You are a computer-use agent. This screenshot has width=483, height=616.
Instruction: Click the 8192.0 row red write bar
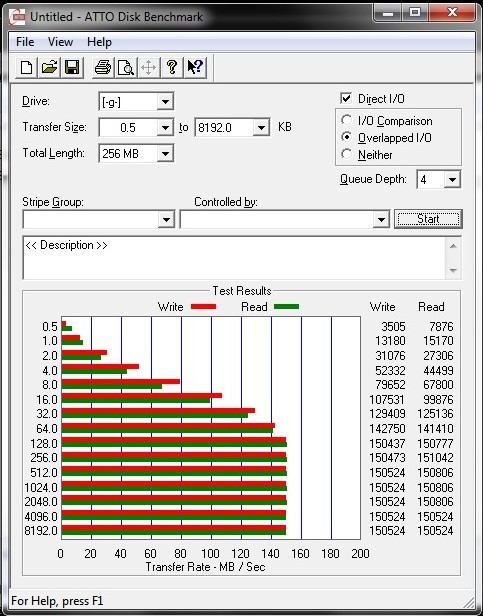(173, 528)
